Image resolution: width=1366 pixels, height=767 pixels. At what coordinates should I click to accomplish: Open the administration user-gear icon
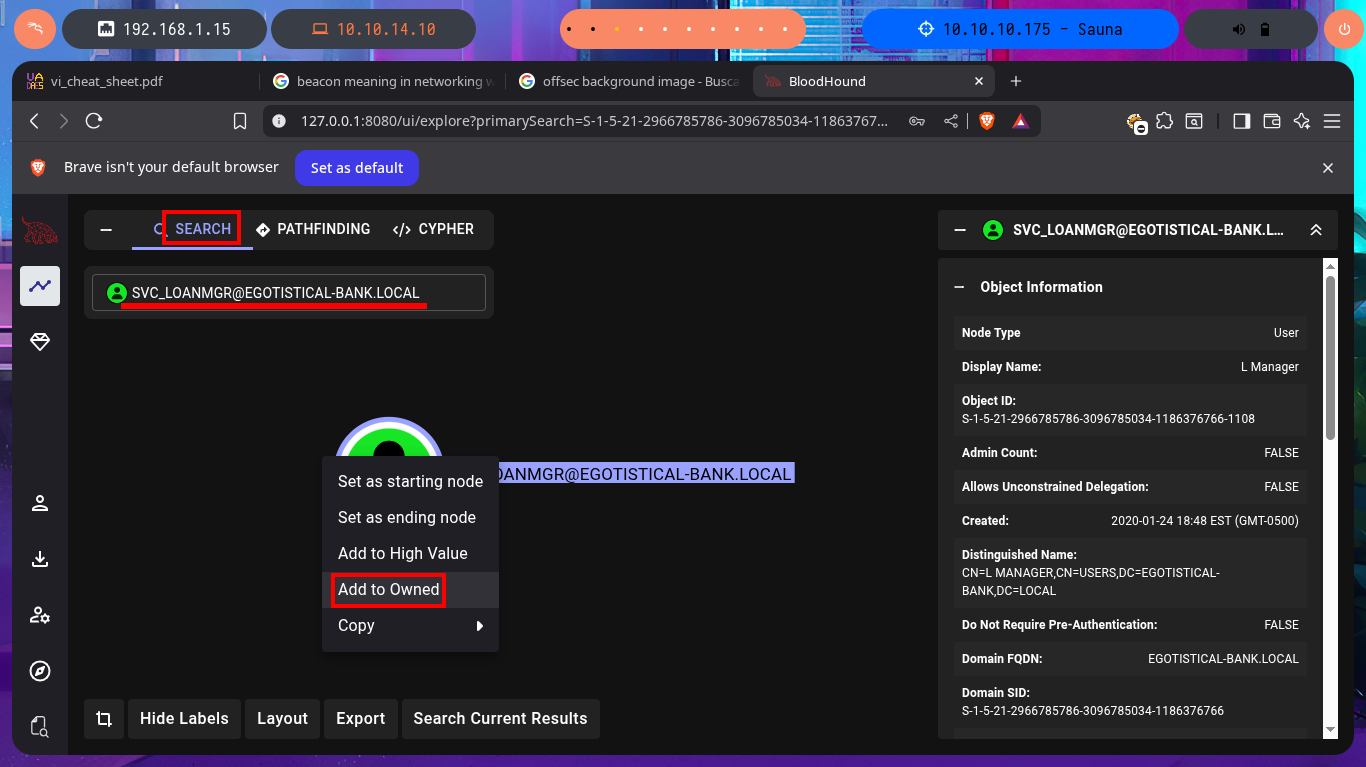[40, 615]
